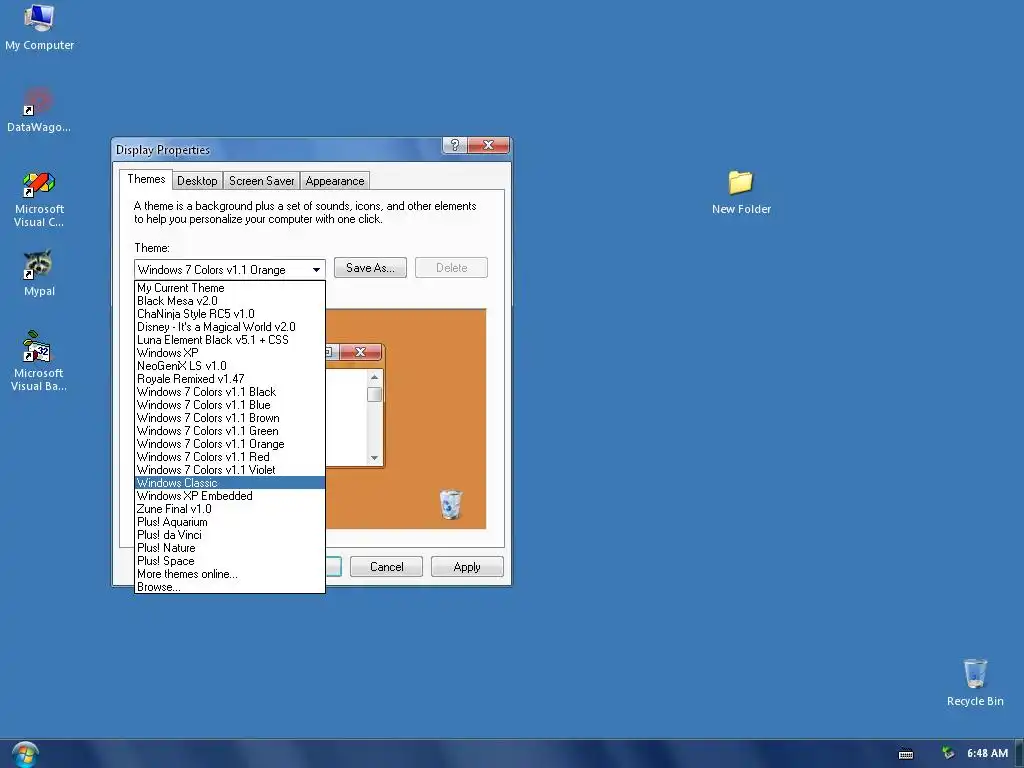Click the safely remove hardware tray icon
The image size is (1024, 768).
pos(948,754)
